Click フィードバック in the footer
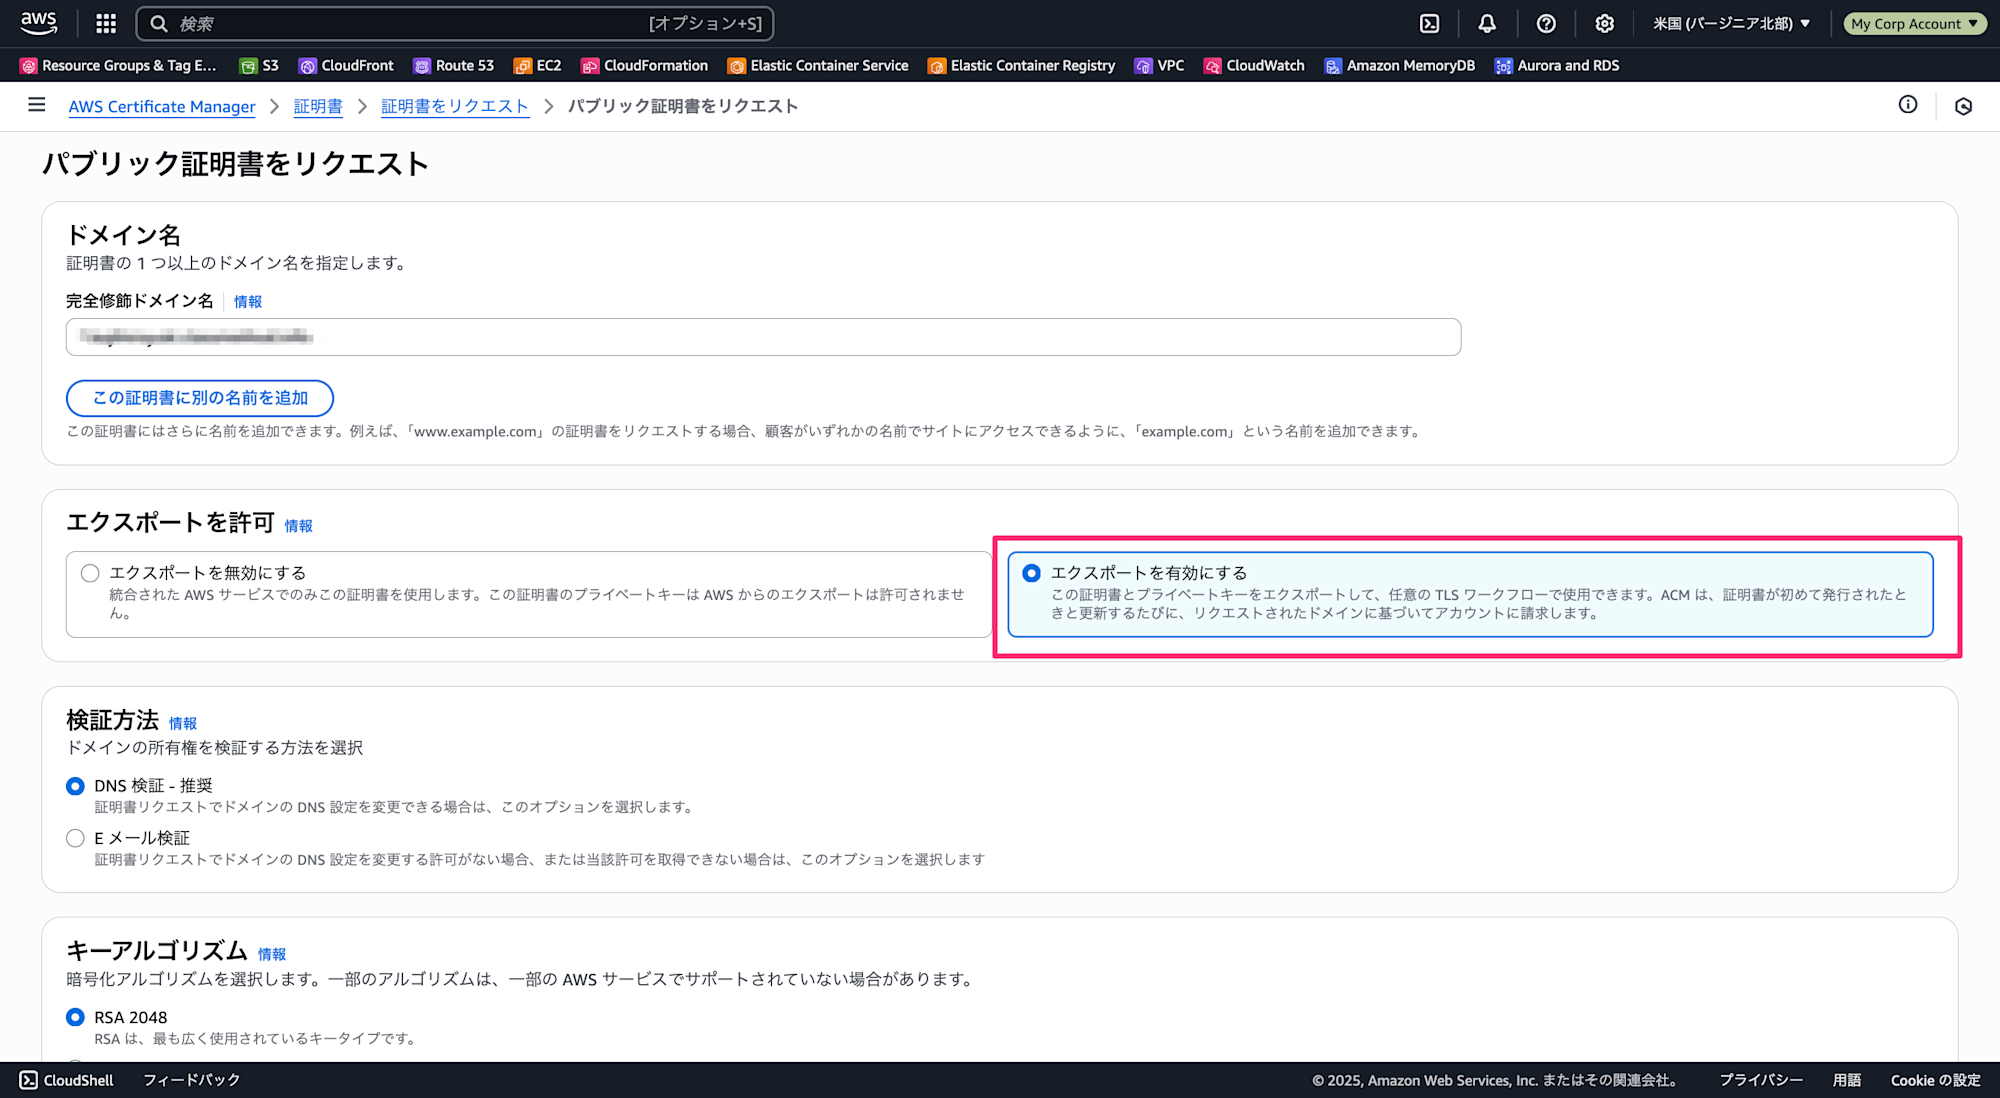The image size is (2000, 1098). (191, 1080)
